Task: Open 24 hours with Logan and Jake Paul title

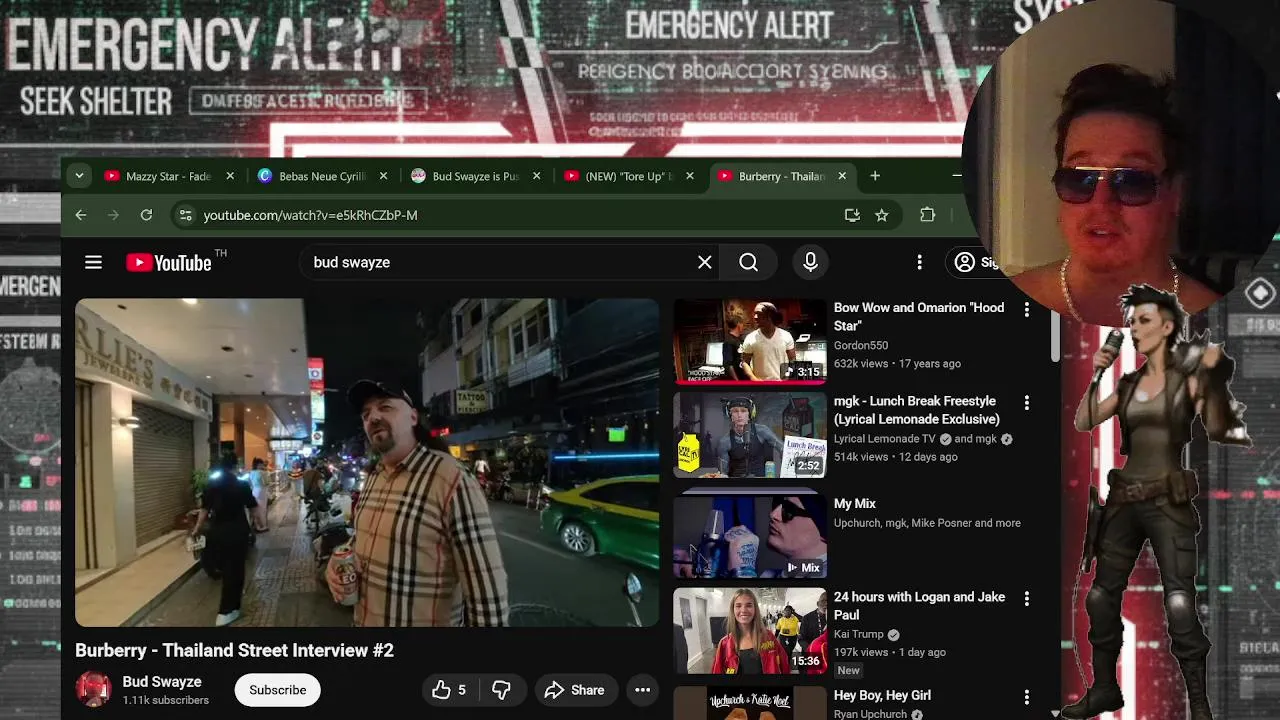Action: pos(919,606)
